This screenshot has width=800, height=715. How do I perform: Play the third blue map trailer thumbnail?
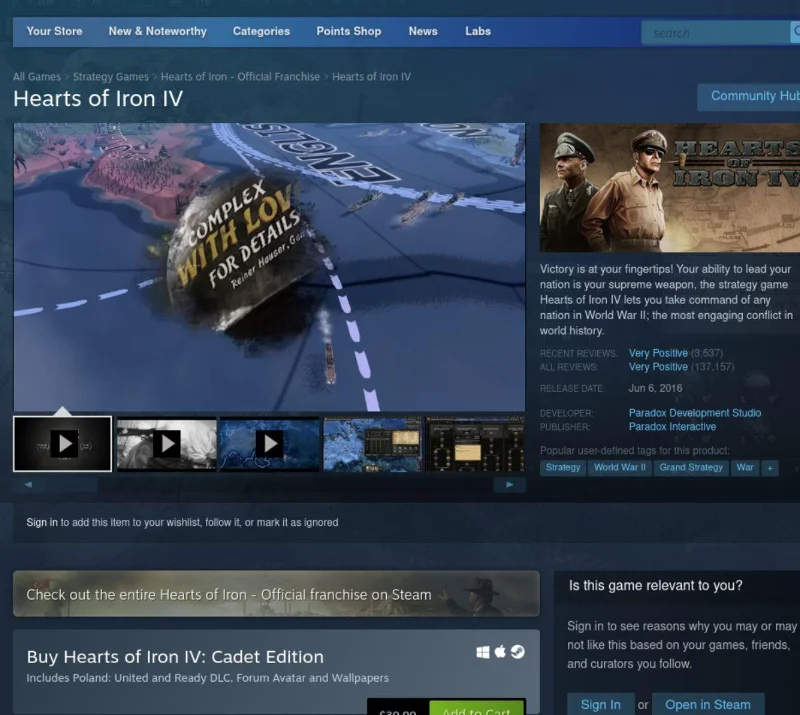pos(269,443)
